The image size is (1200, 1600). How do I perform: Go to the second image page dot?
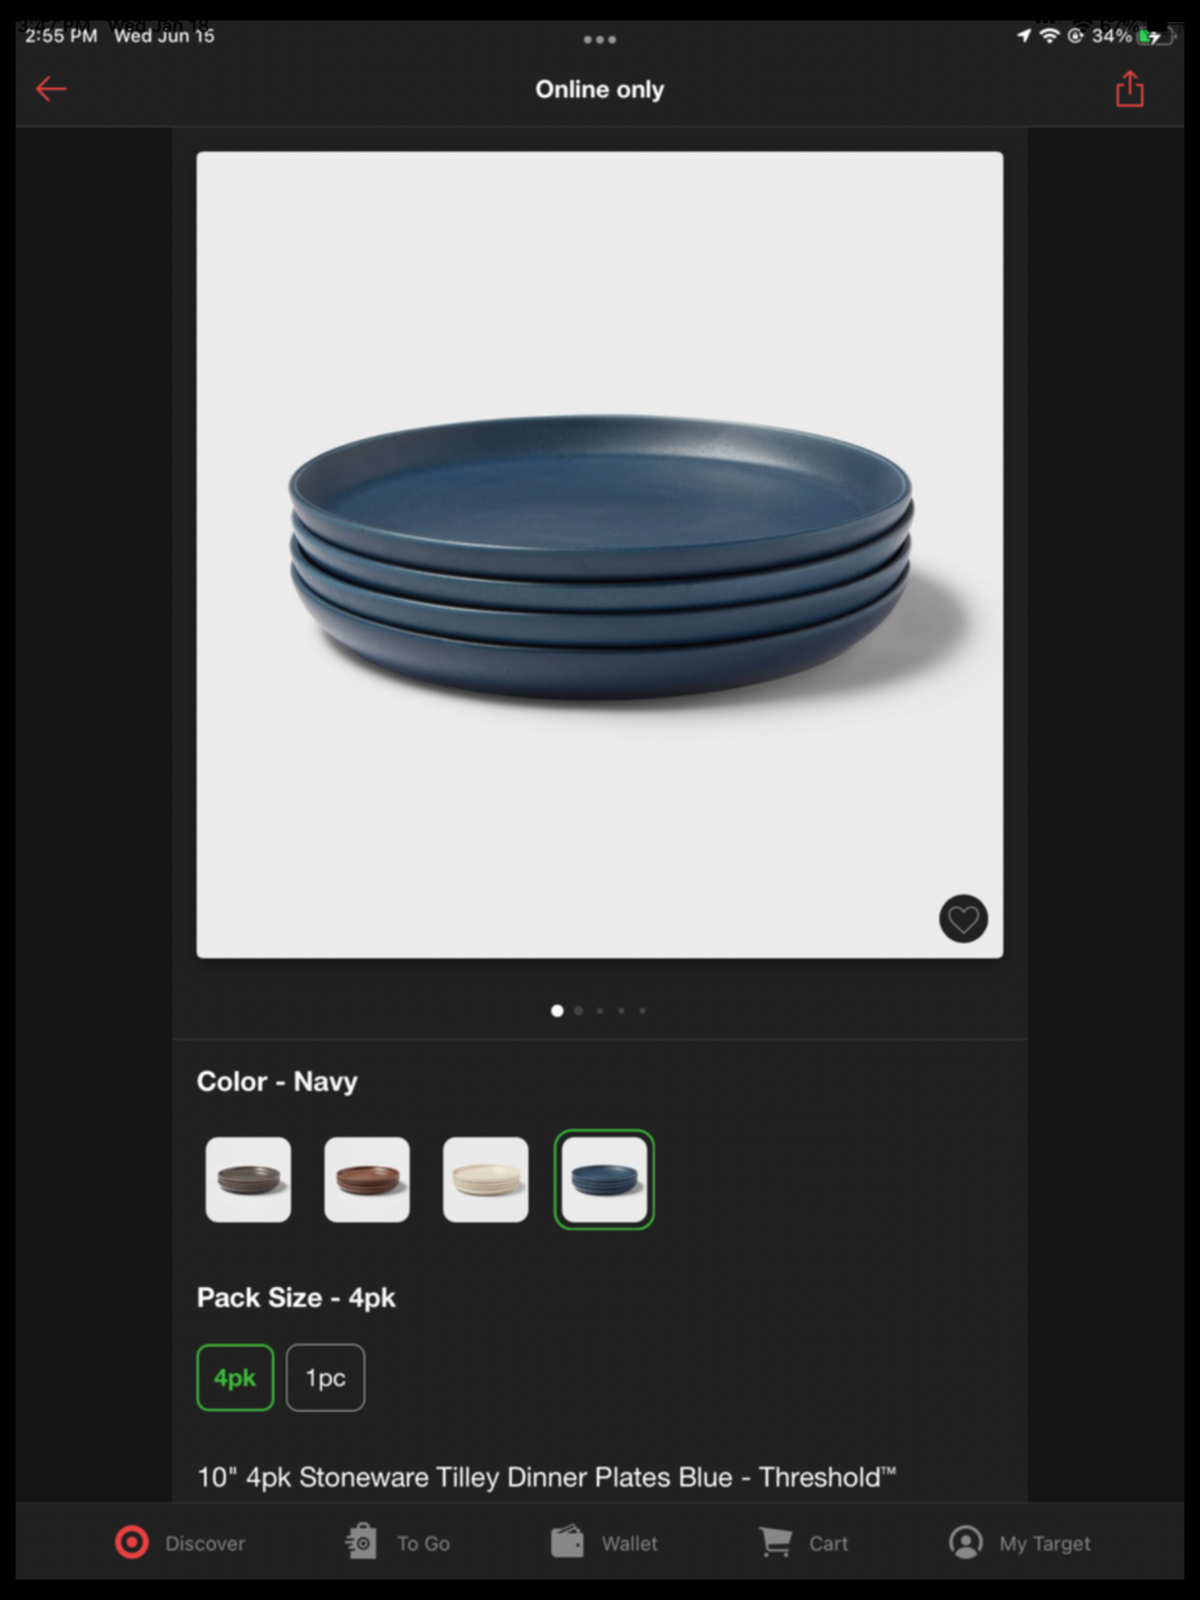click(x=579, y=1011)
